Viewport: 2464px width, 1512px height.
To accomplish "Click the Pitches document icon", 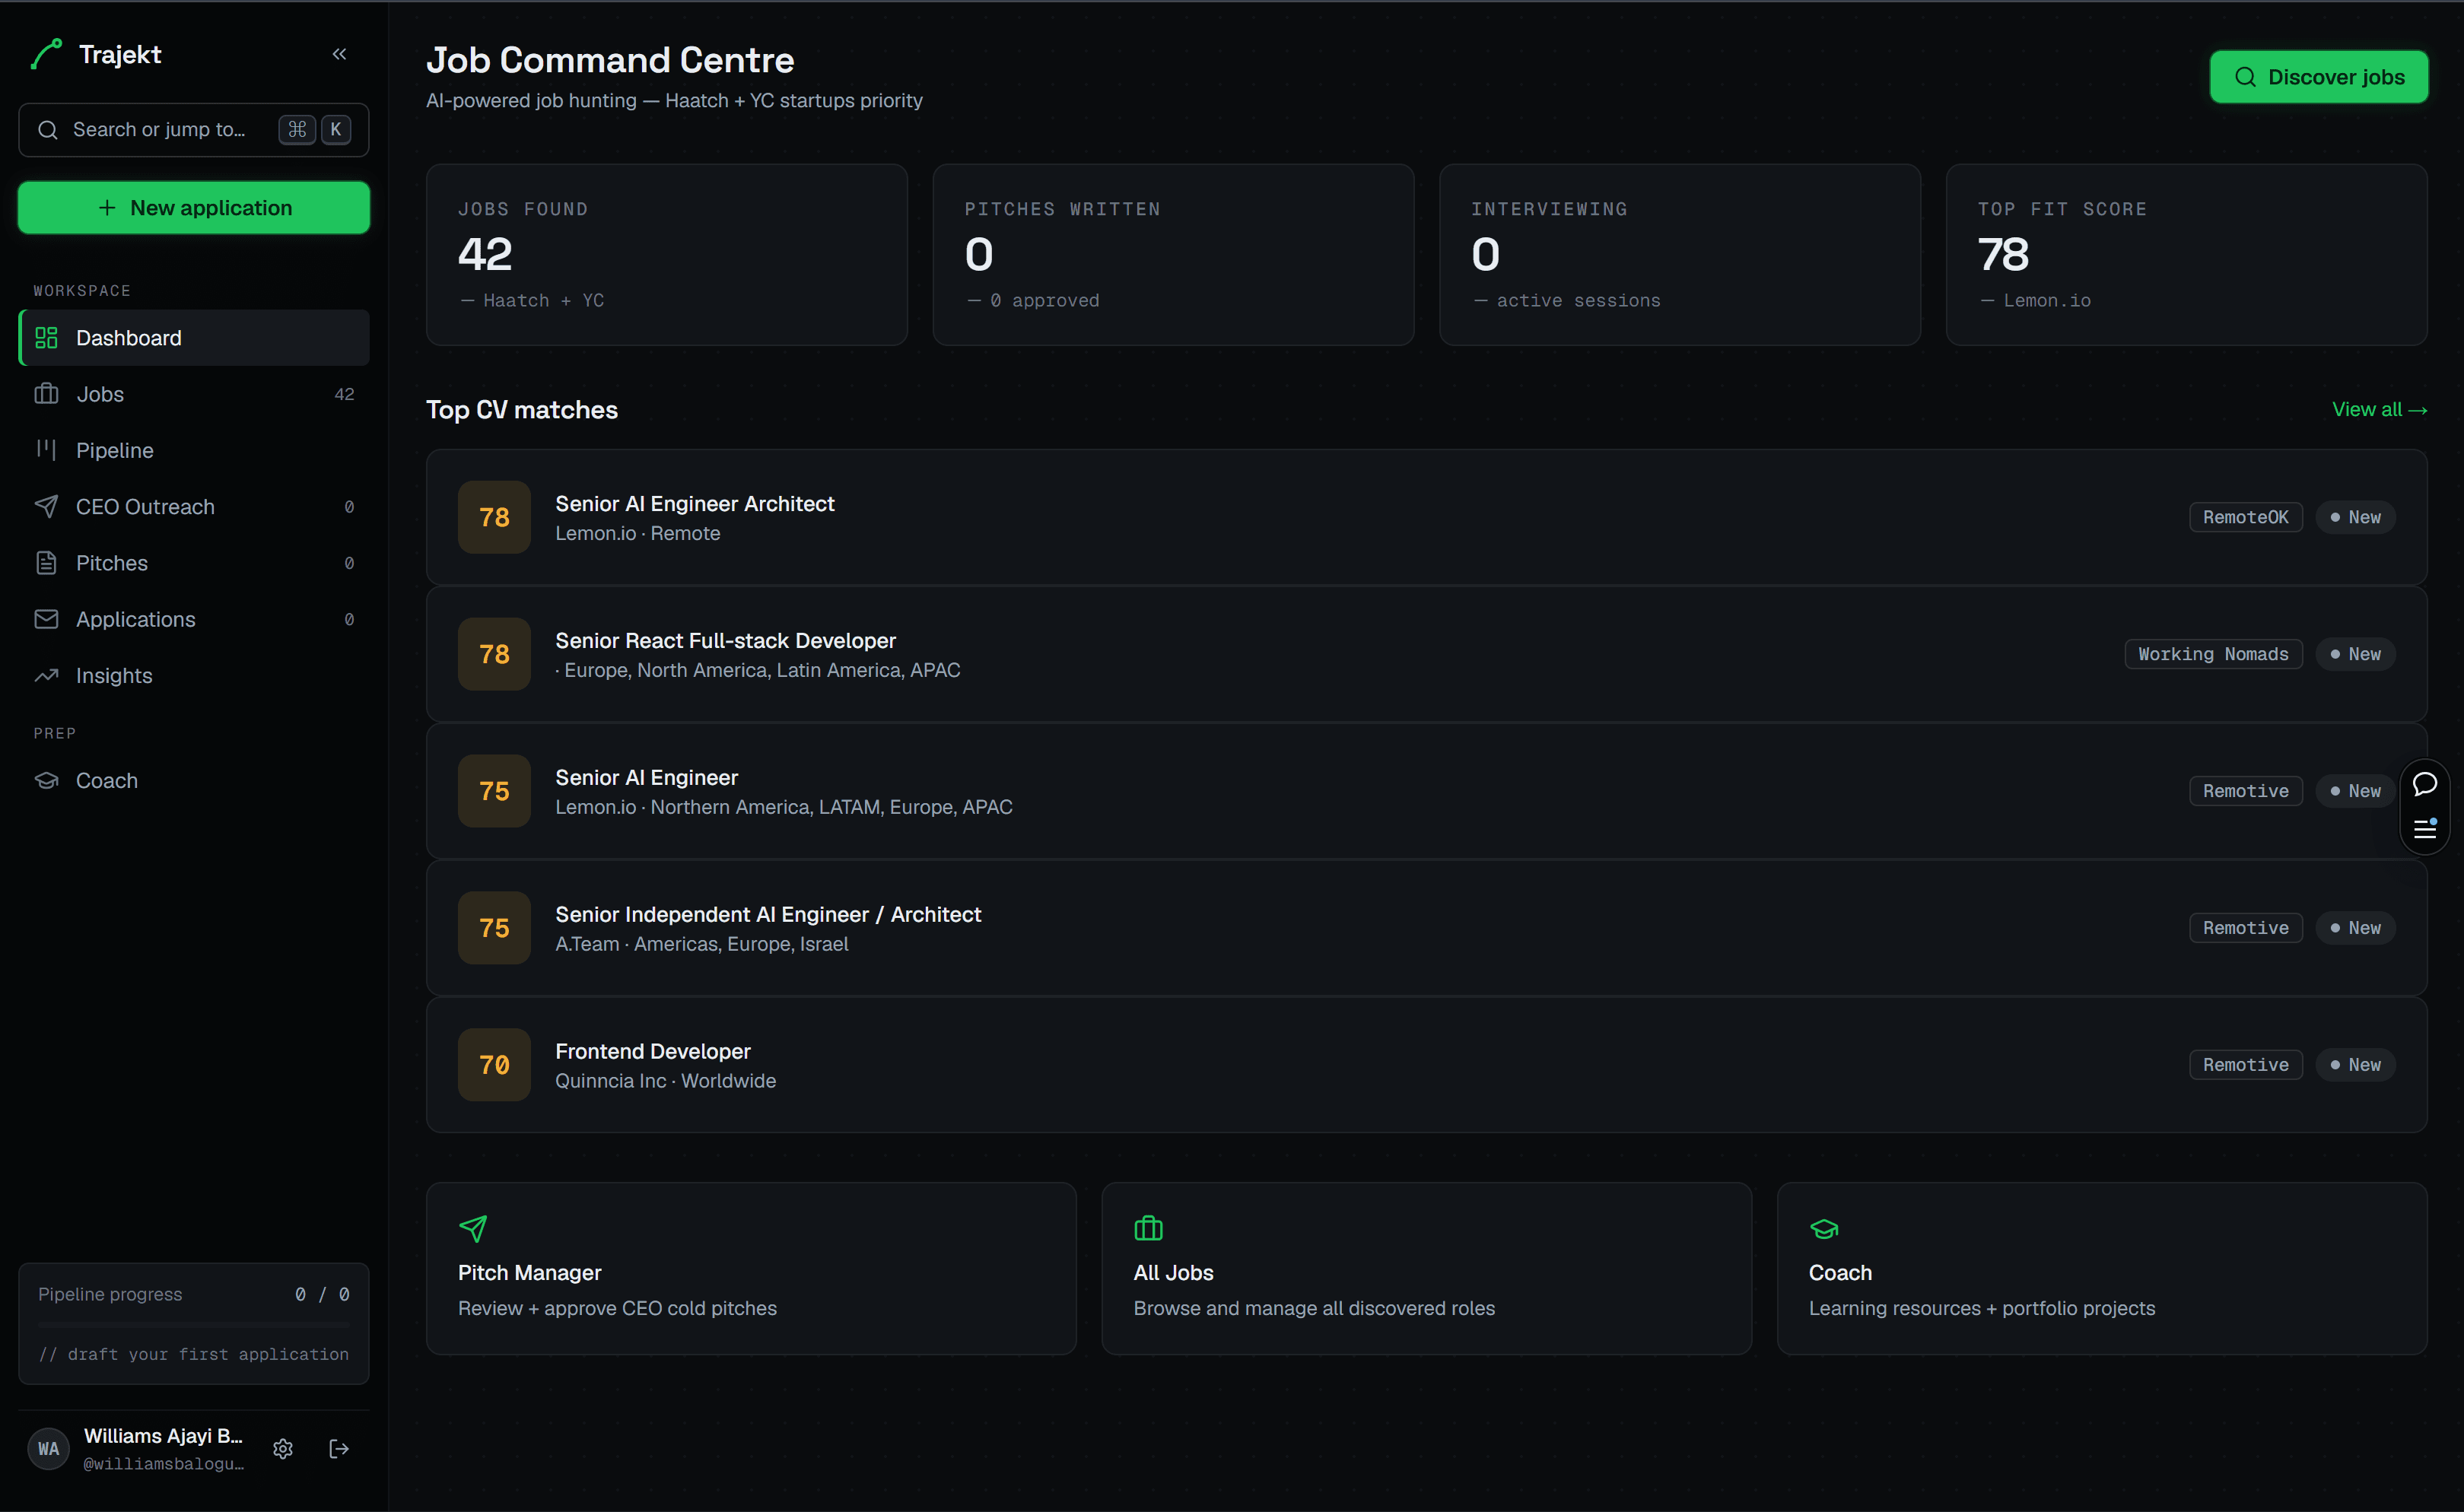I will [46, 563].
